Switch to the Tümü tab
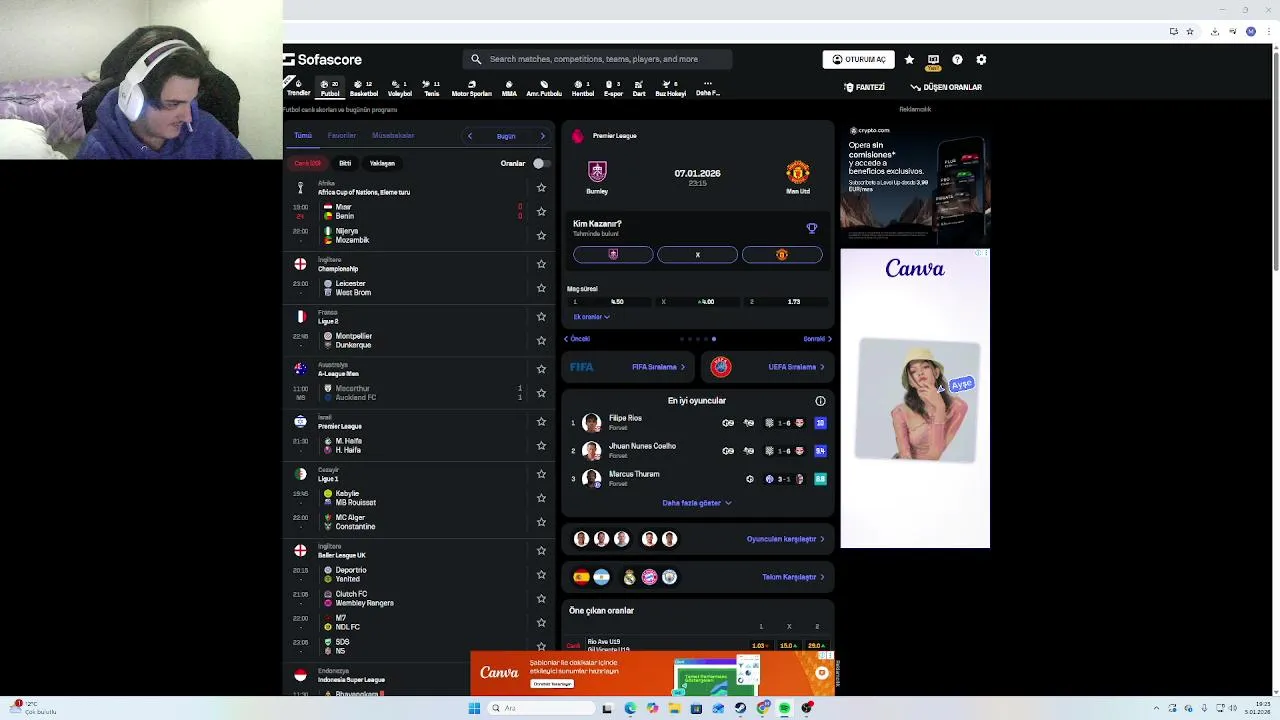This screenshot has height=720, width=1280. pyautogui.click(x=303, y=135)
